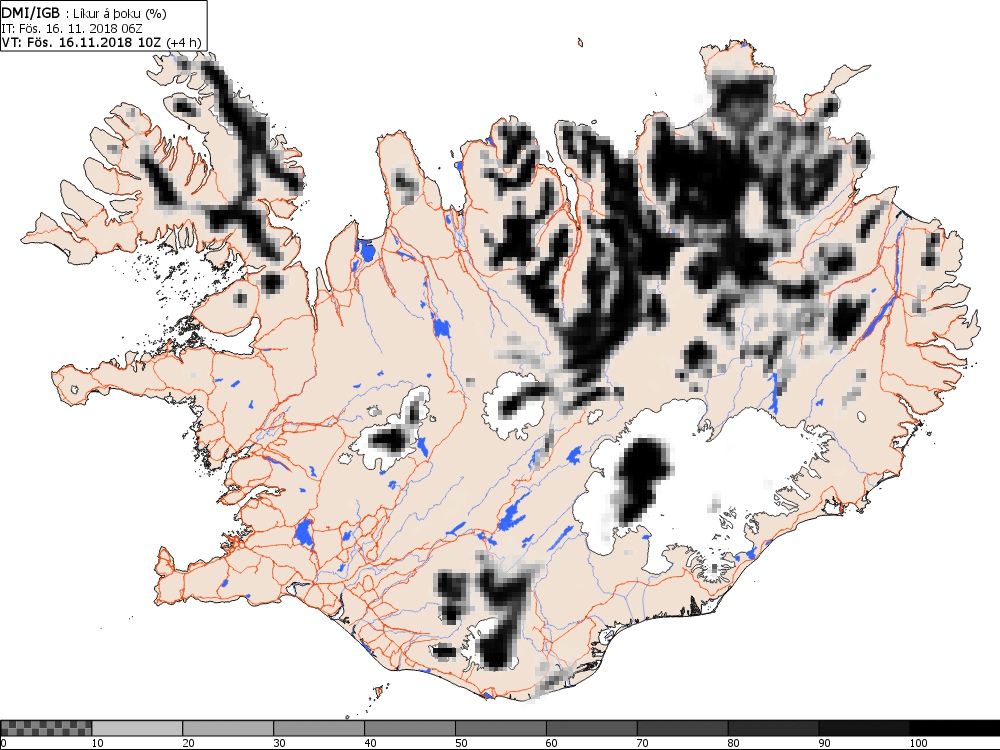The width and height of the screenshot is (1000, 750).
Task: Pick the legend swatch starting at label 80
Action: [773, 728]
